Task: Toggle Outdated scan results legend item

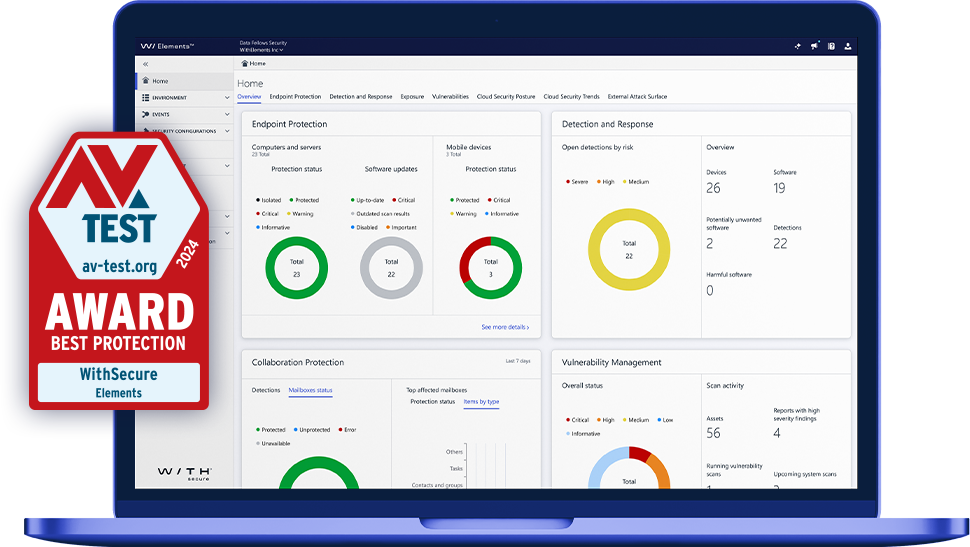Action: (x=380, y=213)
